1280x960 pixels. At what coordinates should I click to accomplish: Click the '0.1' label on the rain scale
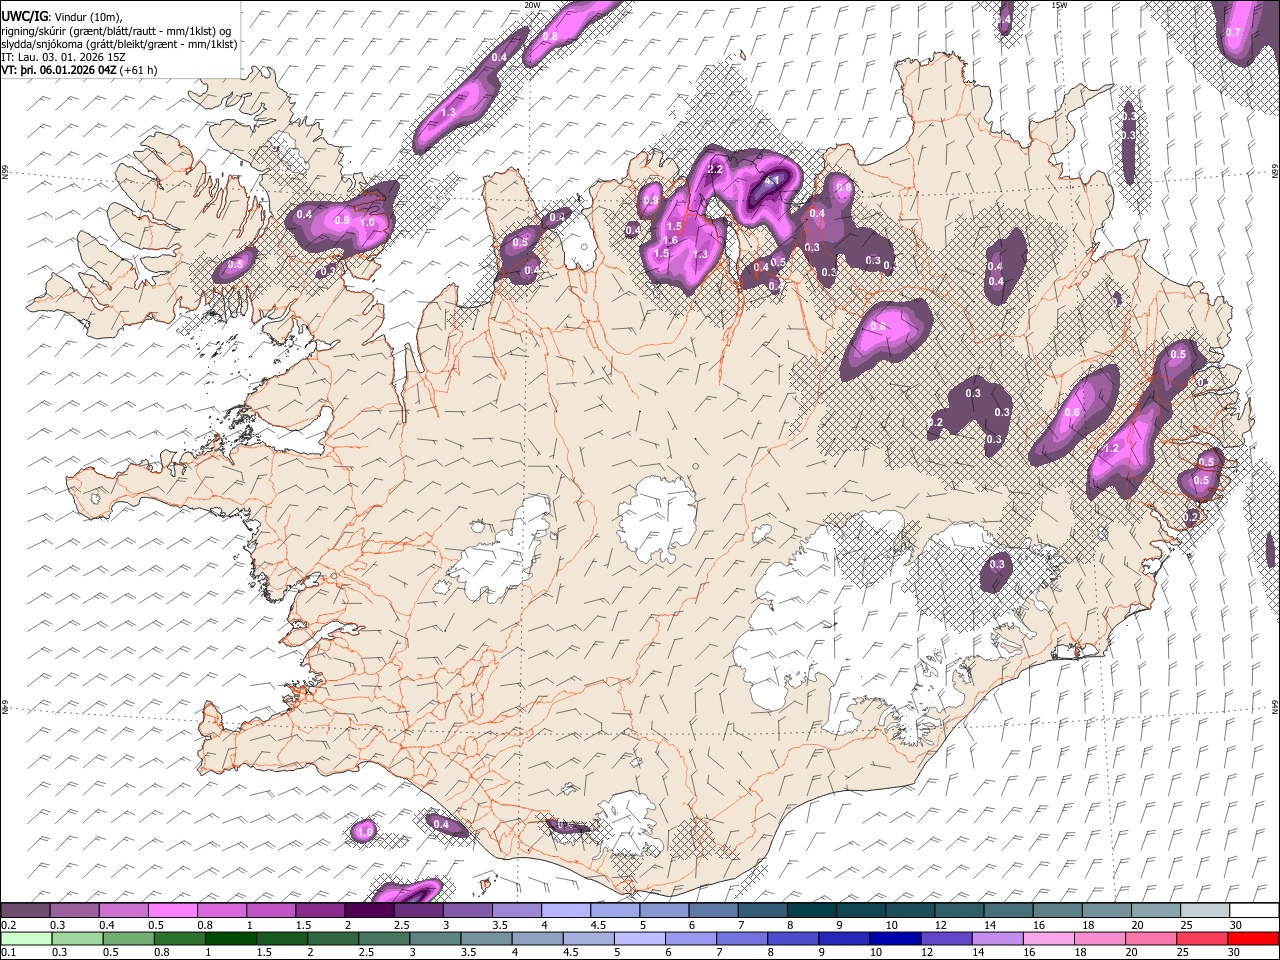(x=9, y=952)
